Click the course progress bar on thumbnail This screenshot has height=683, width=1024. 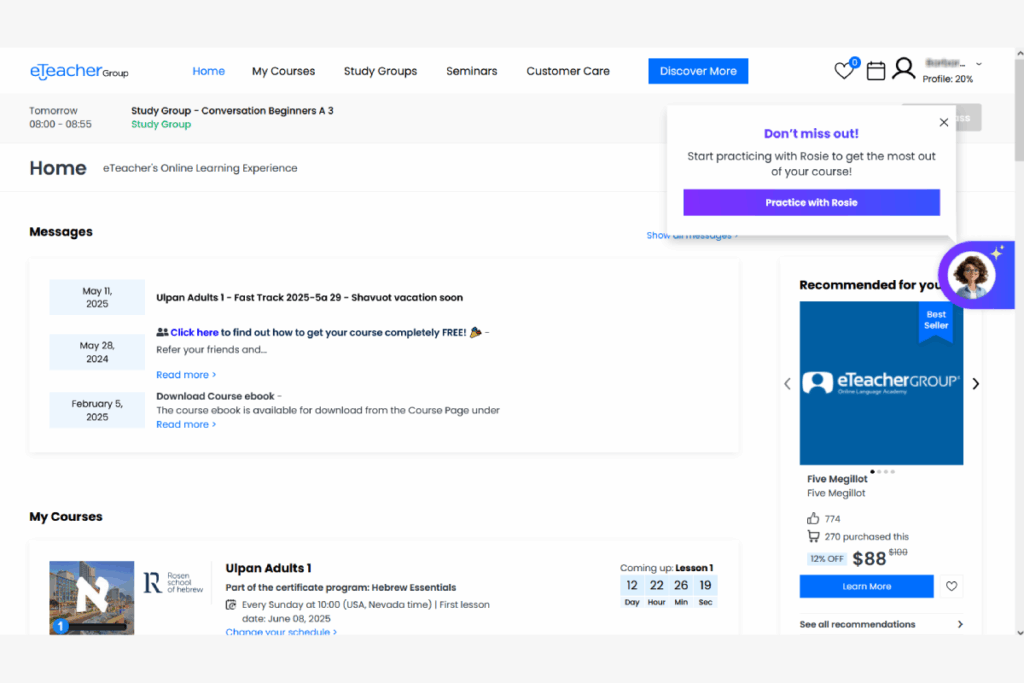(x=98, y=627)
